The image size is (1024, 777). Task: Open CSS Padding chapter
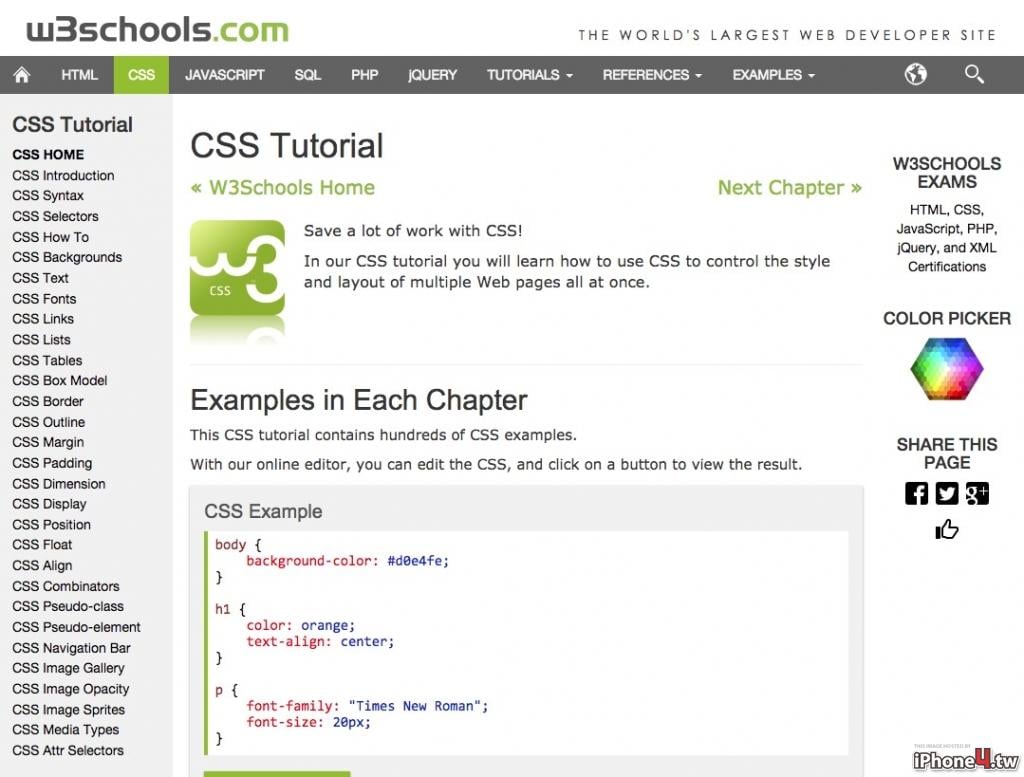click(52, 463)
